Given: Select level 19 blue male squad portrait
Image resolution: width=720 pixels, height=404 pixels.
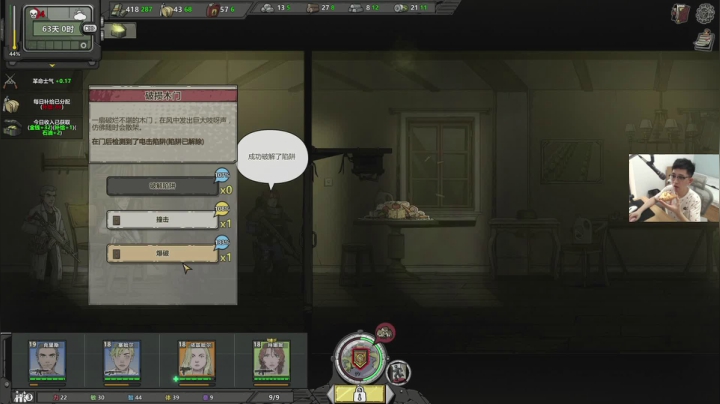Looking at the screenshot, I should pos(47,360).
